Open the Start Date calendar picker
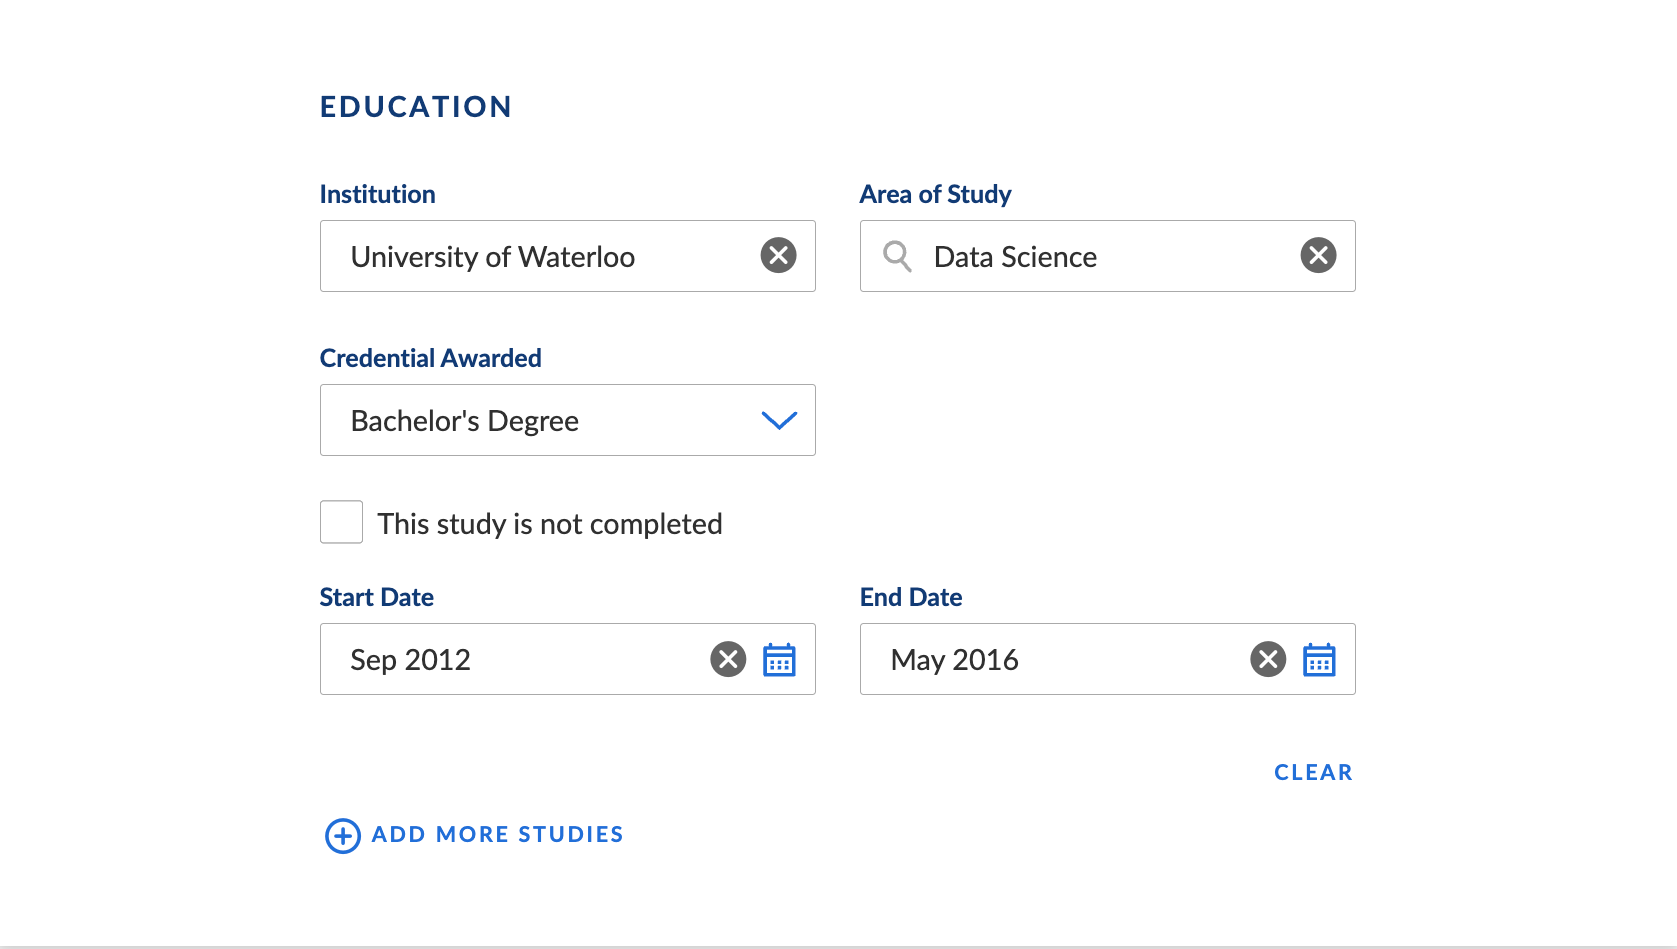 [779, 659]
